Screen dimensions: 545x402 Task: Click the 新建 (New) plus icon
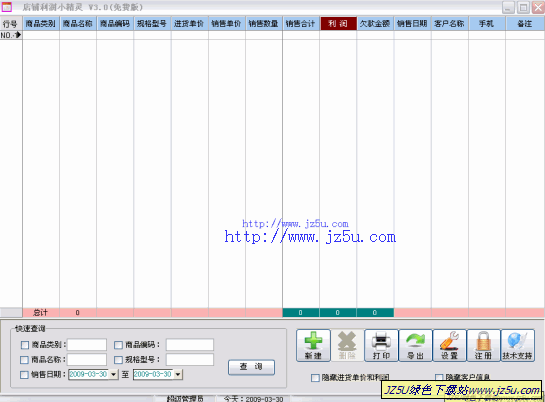[x=313, y=345]
